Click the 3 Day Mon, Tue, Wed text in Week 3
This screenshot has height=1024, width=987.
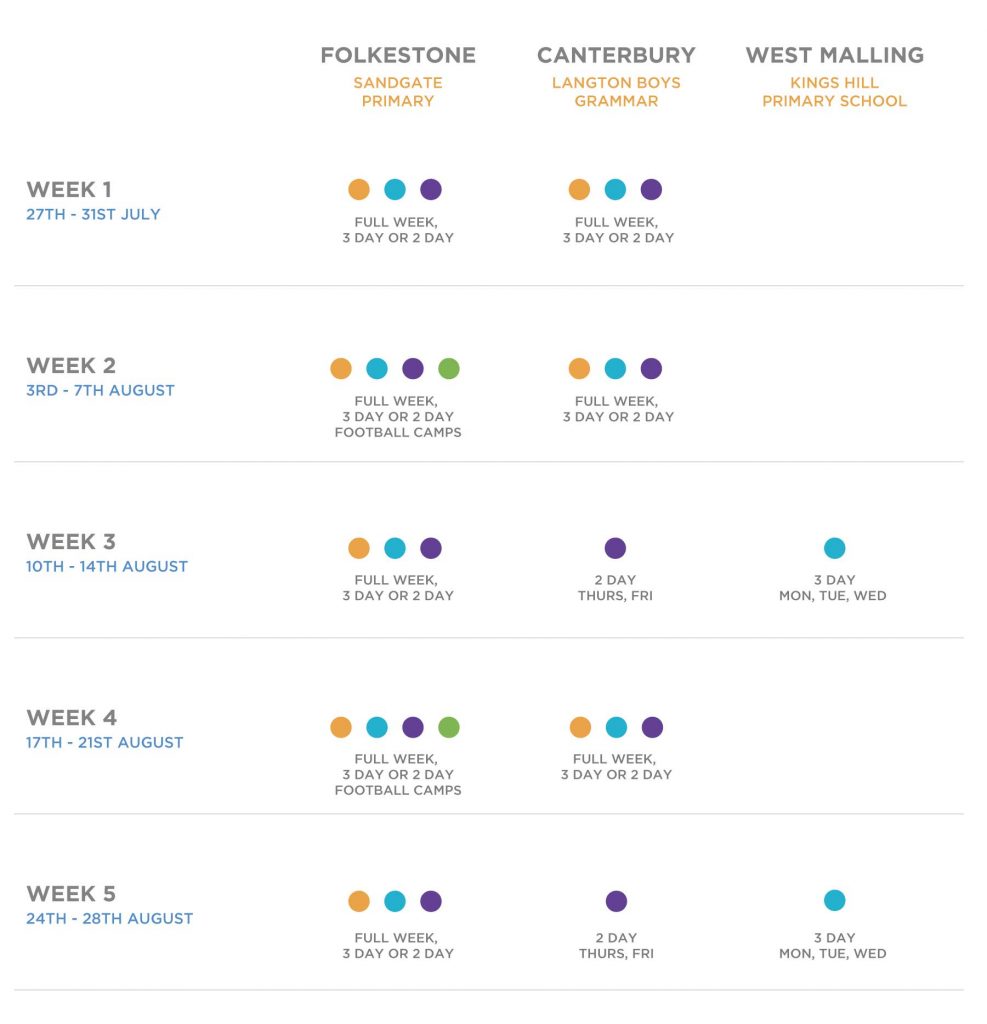[x=833, y=588]
